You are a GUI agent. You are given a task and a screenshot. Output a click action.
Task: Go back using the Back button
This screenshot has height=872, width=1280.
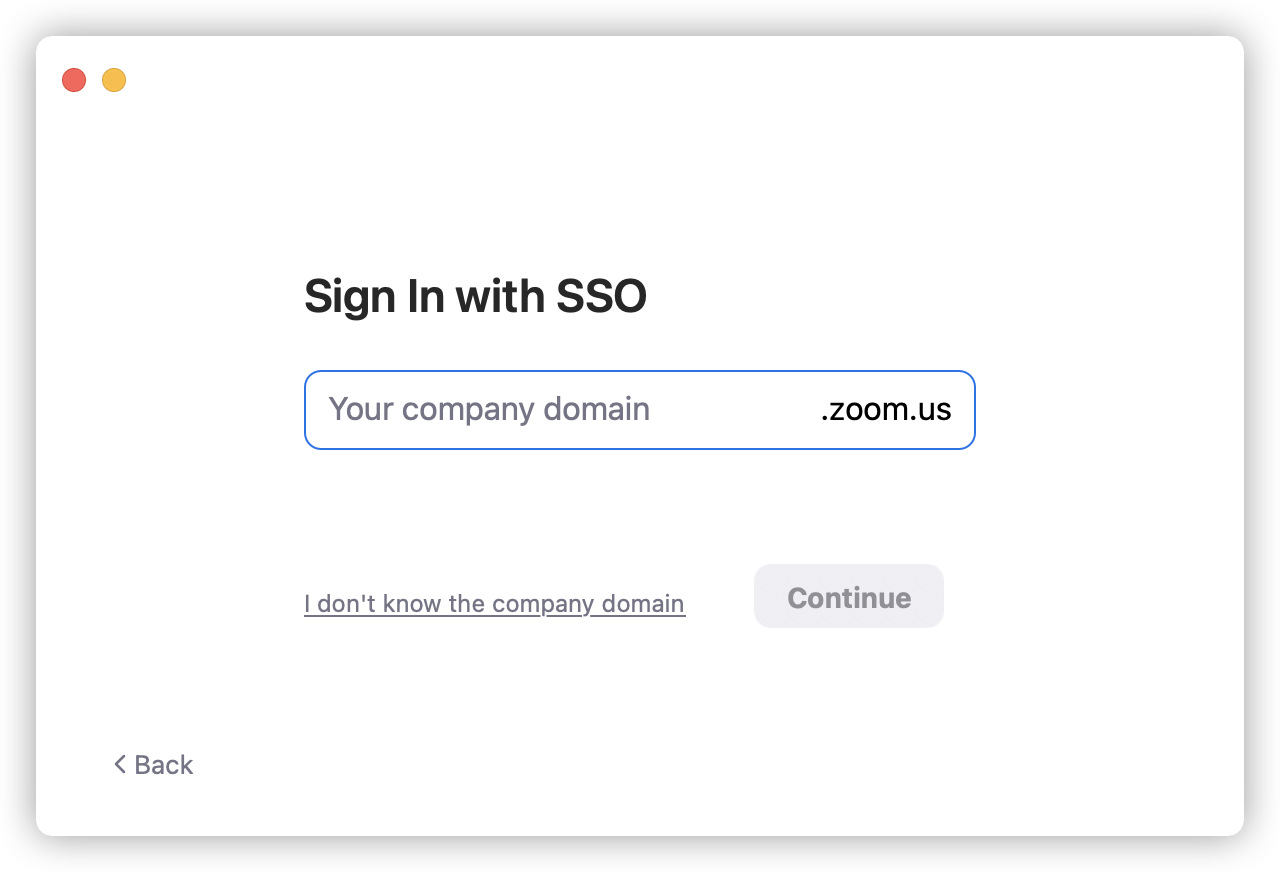[x=153, y=765]
